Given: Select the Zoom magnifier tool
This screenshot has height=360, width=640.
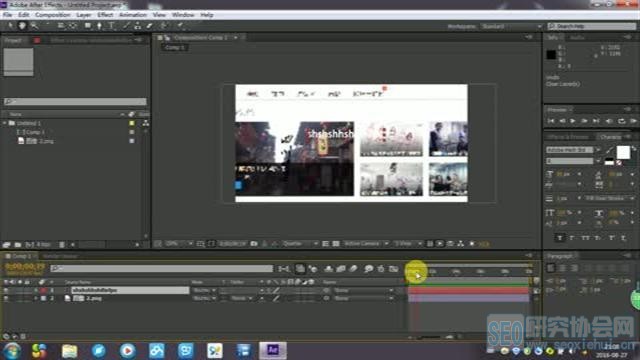Looking at the screenshot, I should pos(34,26).
